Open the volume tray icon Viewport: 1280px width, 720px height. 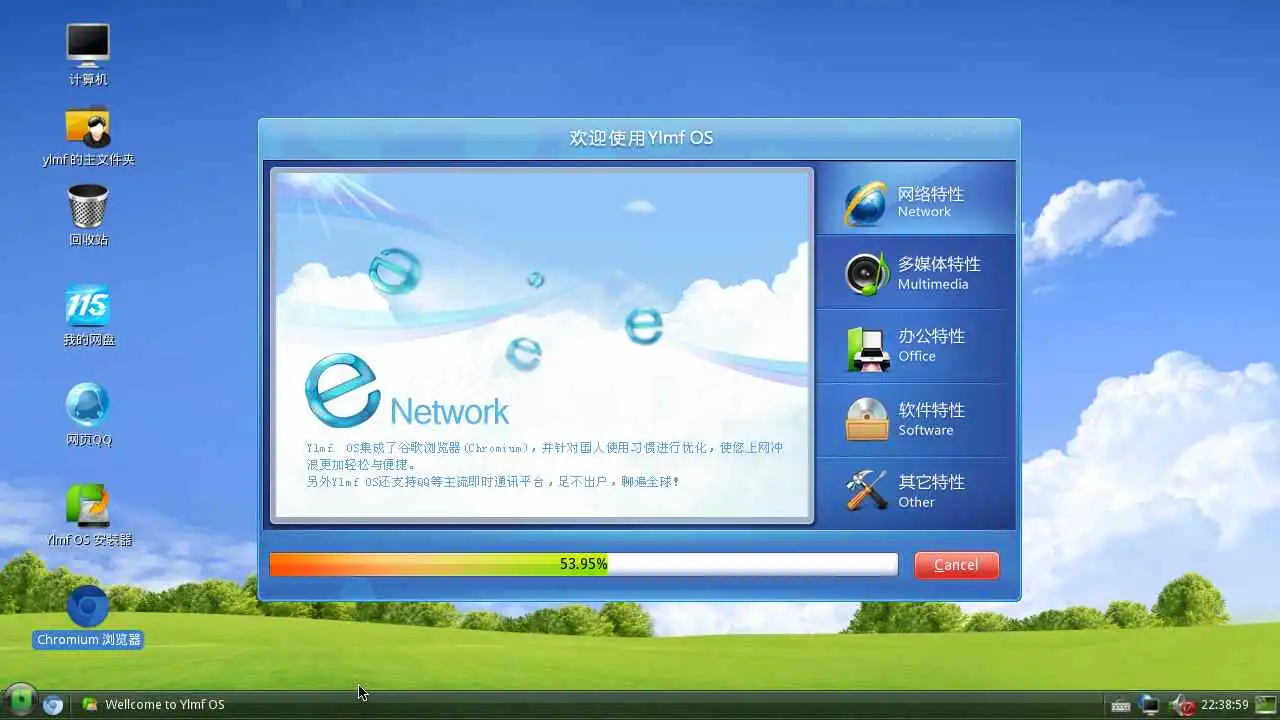(1182, 705)
